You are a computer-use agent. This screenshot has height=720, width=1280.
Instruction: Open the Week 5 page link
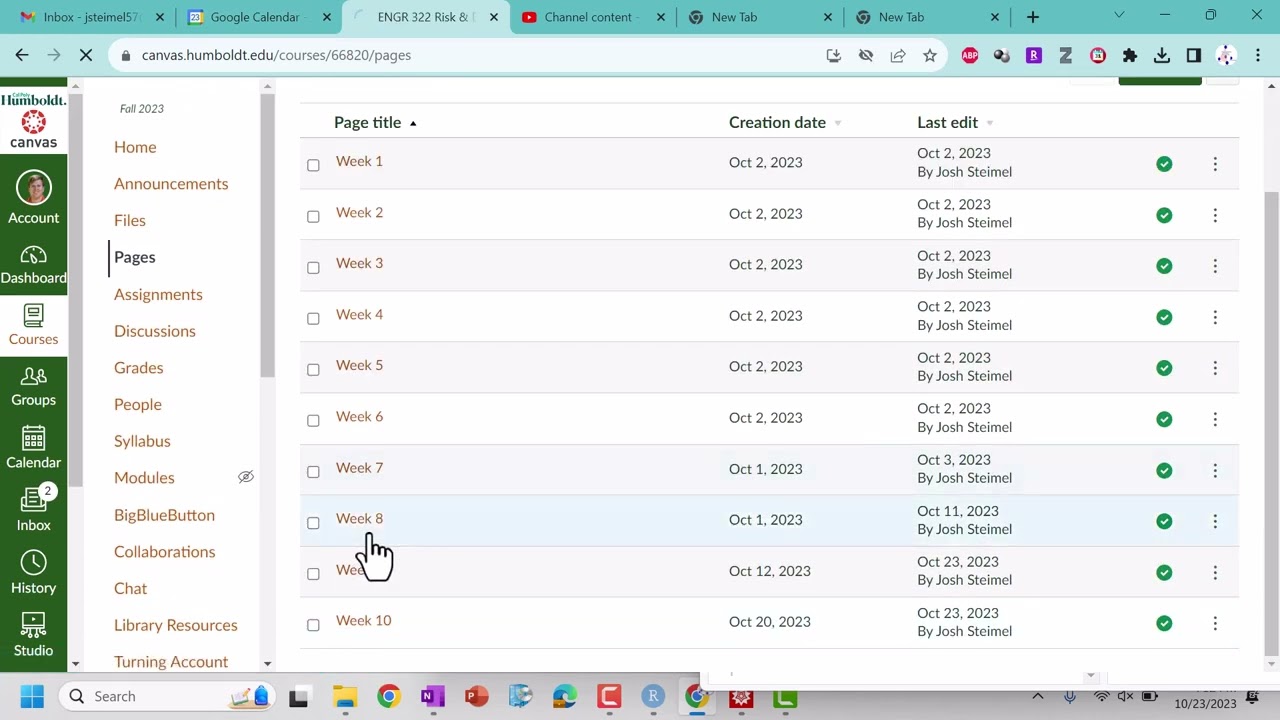[359, 365]
